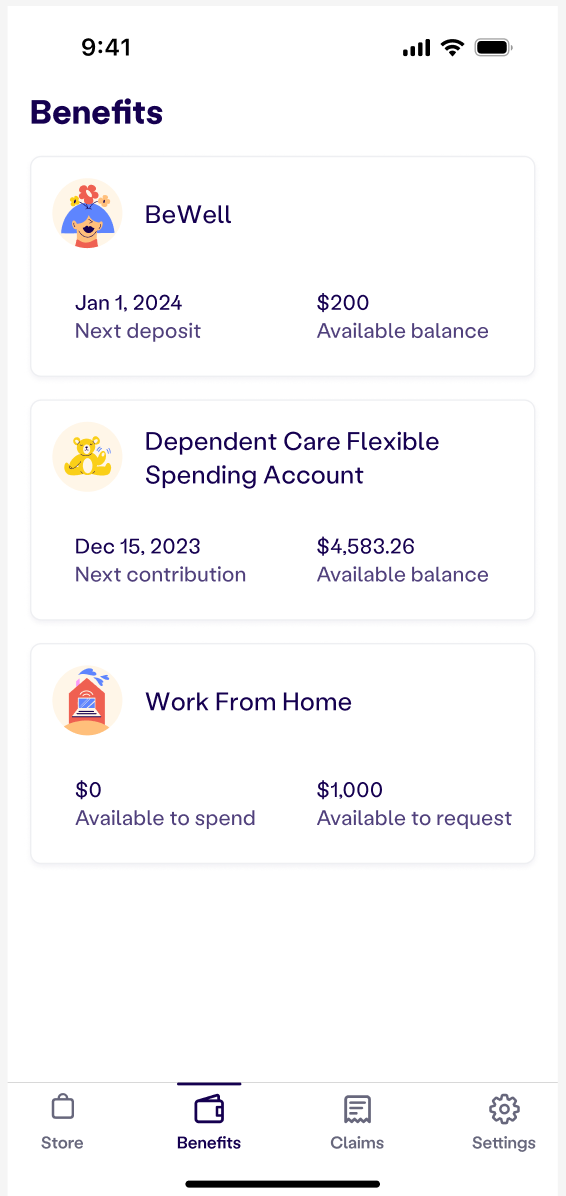This screenshot has height=1196, width=566.
Task: Go to the Settings tab label
Action: tap(504, 1143)
